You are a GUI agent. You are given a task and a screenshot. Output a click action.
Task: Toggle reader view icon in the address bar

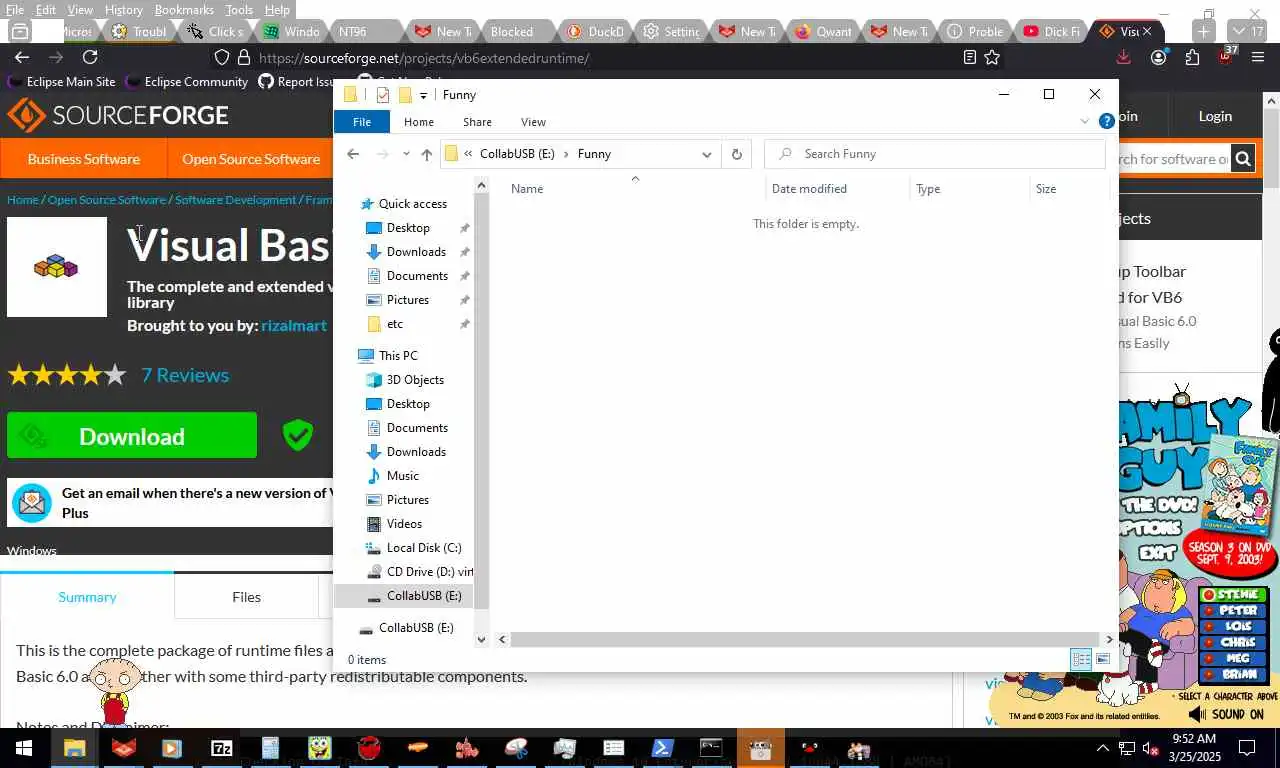tap(969, 58)
